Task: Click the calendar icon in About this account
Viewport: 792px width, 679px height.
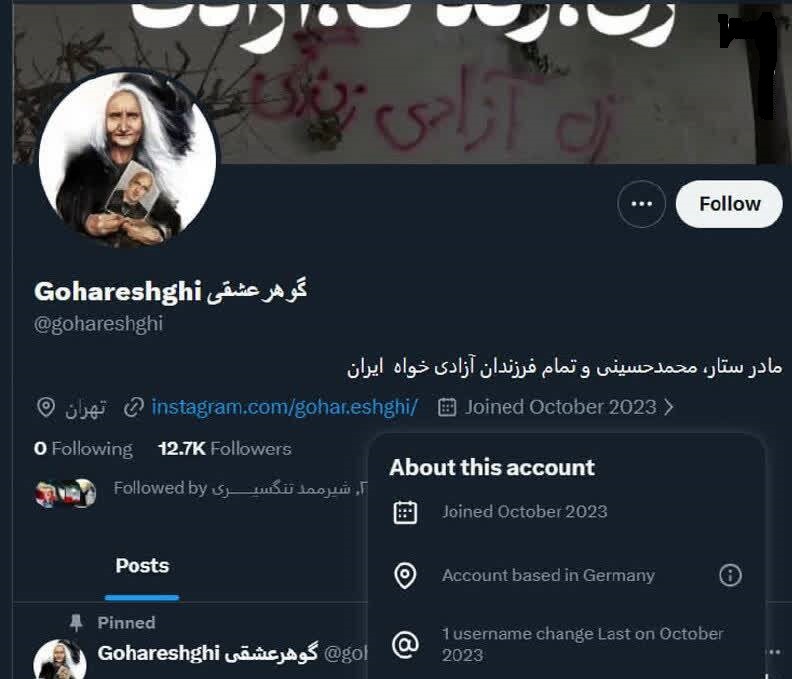Action: tap(405, 512)
